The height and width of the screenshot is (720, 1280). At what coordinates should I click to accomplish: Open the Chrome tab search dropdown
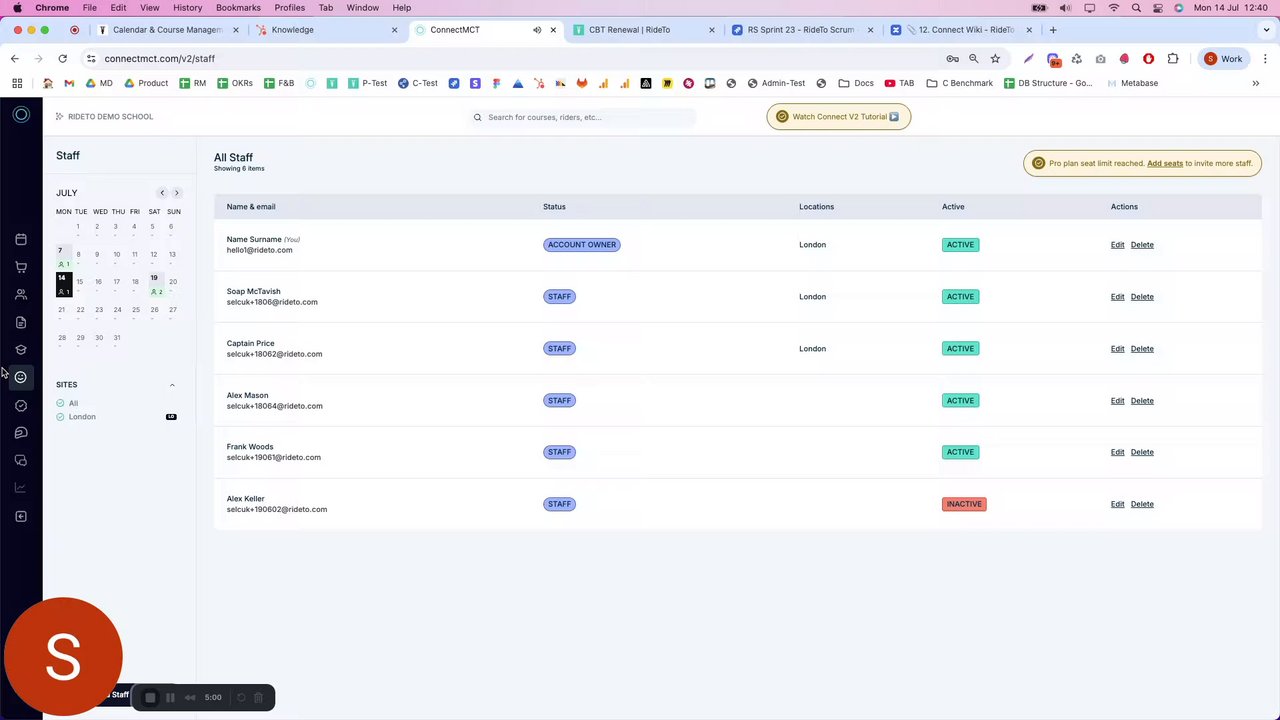click(1266, 30)
